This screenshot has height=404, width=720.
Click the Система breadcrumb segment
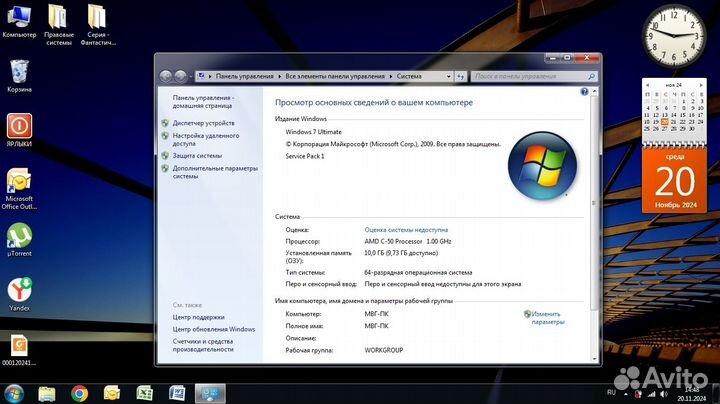coord(409,77)
